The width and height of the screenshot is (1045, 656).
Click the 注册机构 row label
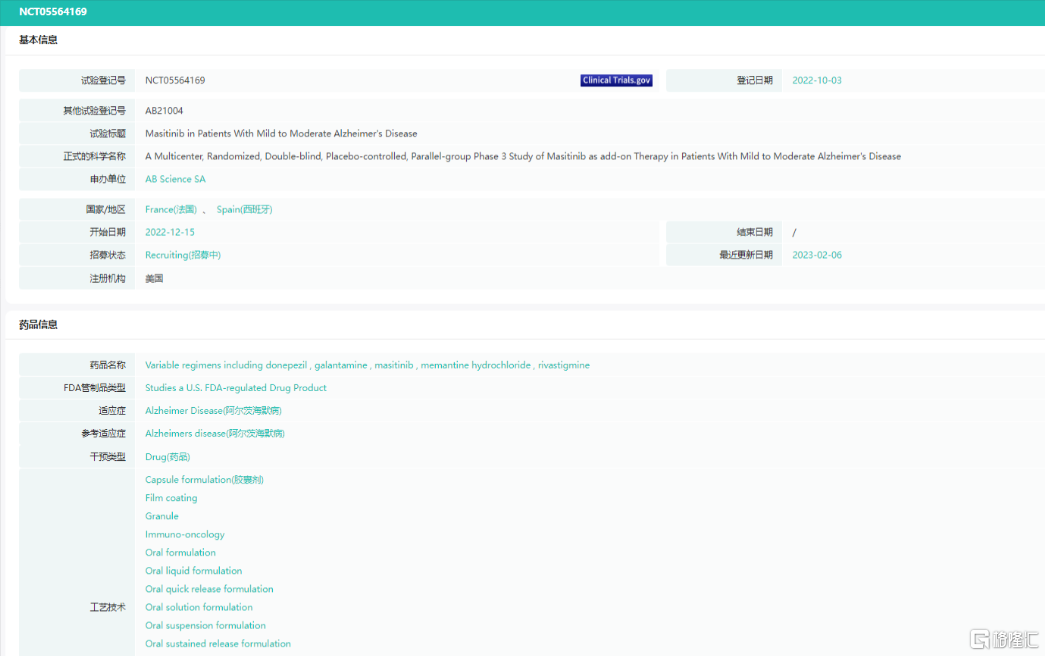(x=107, y=279)
